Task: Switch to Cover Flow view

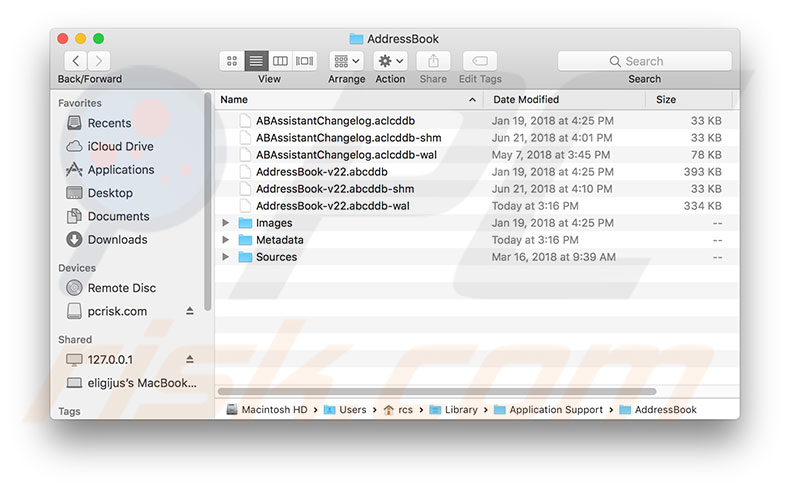Action: pos(304,61)
